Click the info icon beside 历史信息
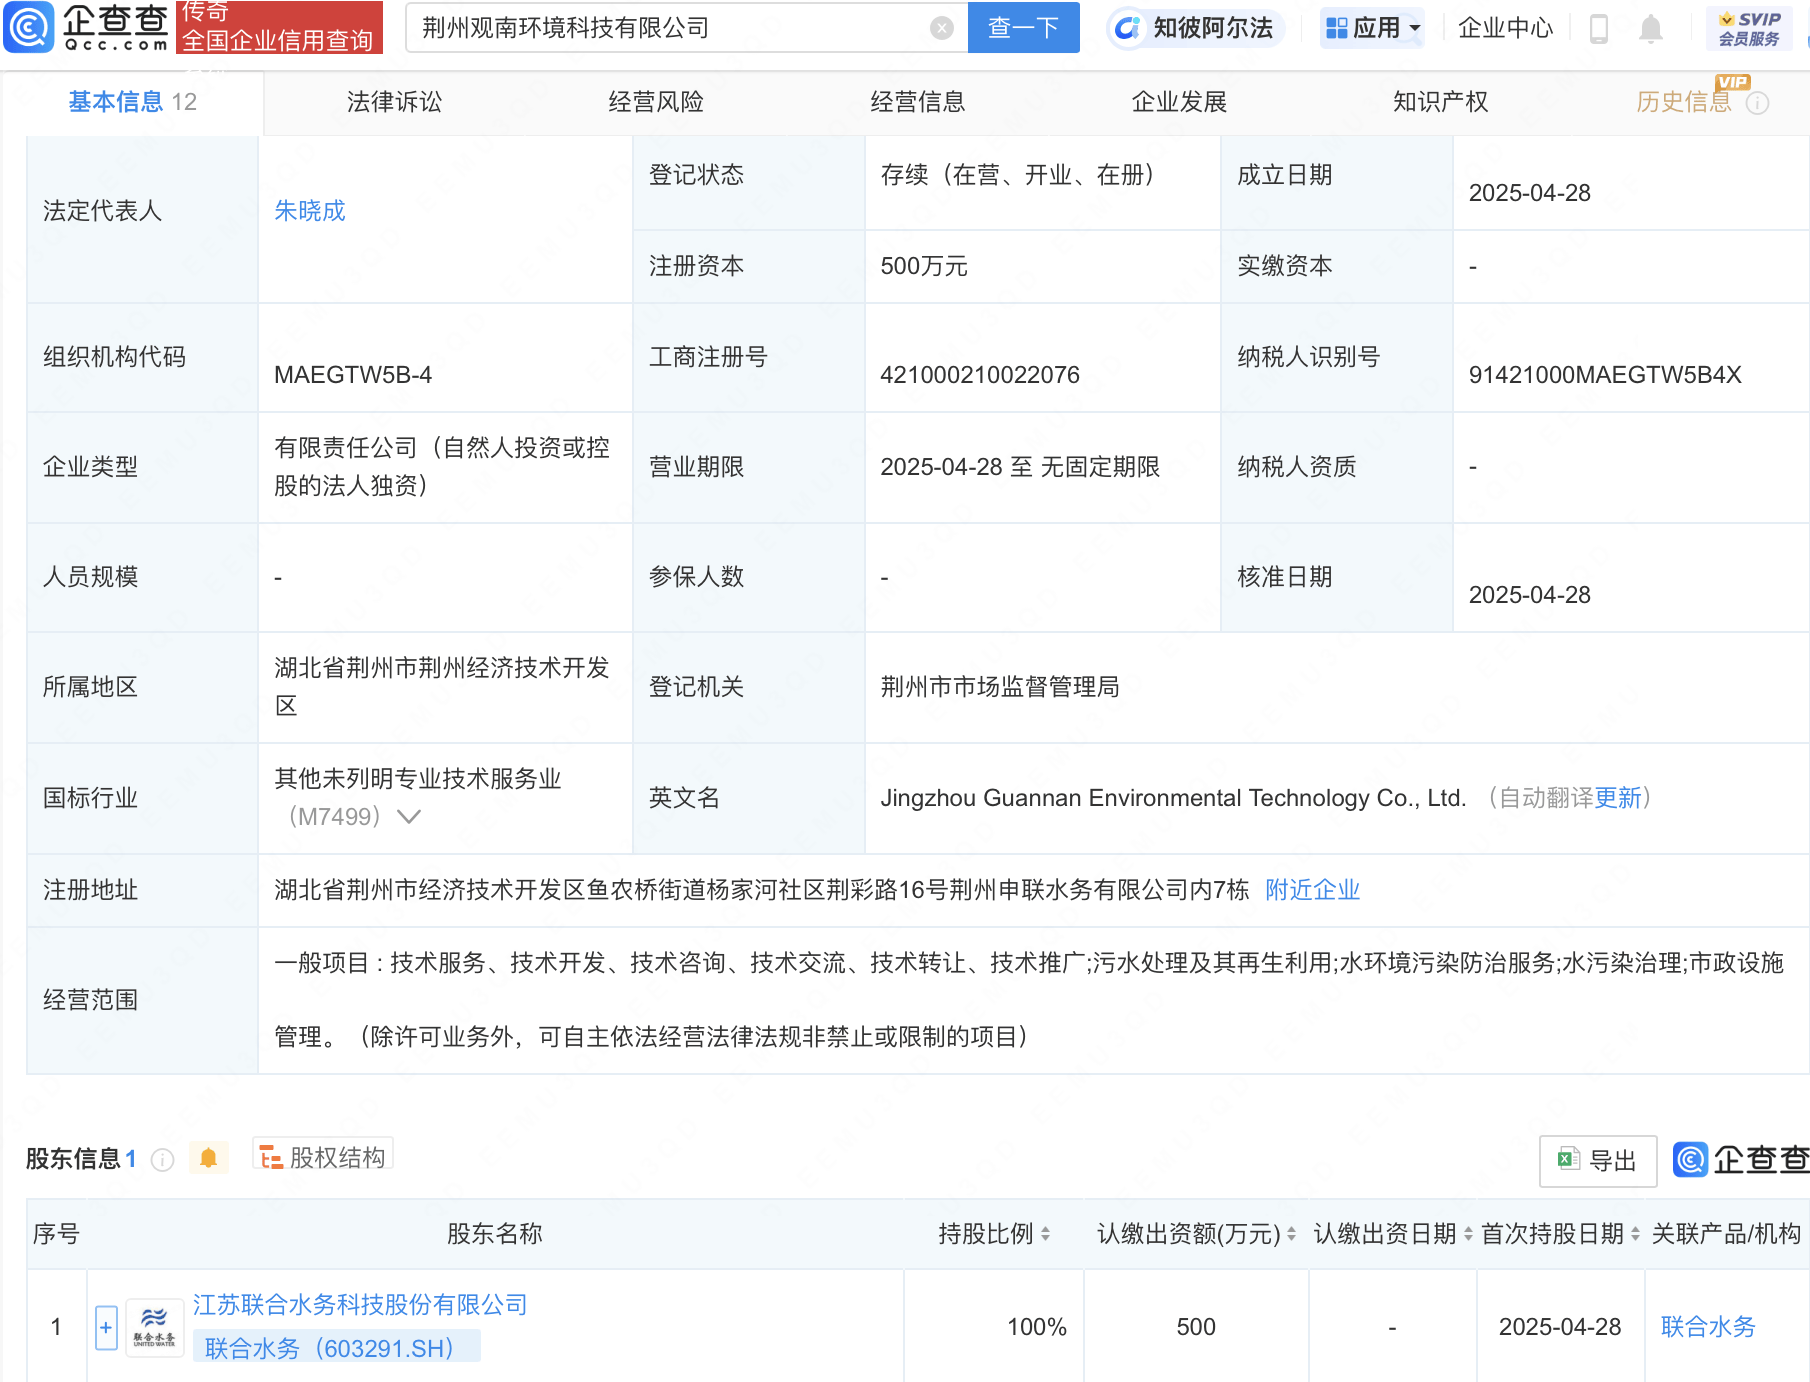 click(1757, 103)
